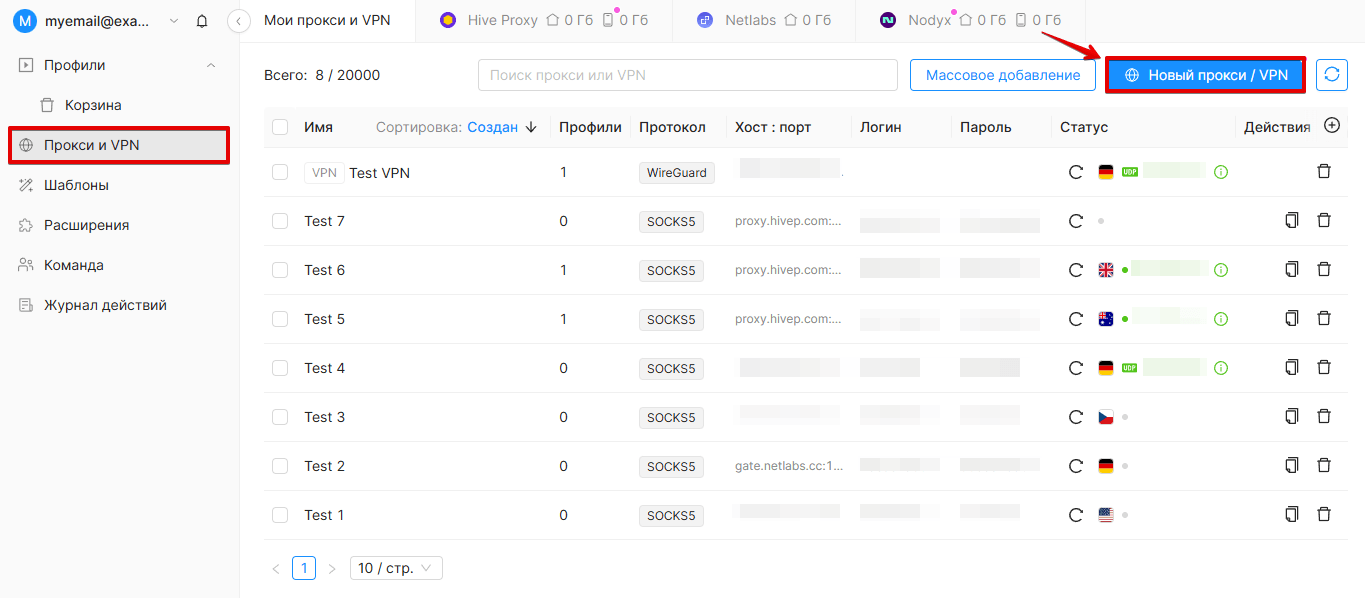Switch to Netlabs tab
Viewport: 1365px width, 598px height.
tap(762, 20)
